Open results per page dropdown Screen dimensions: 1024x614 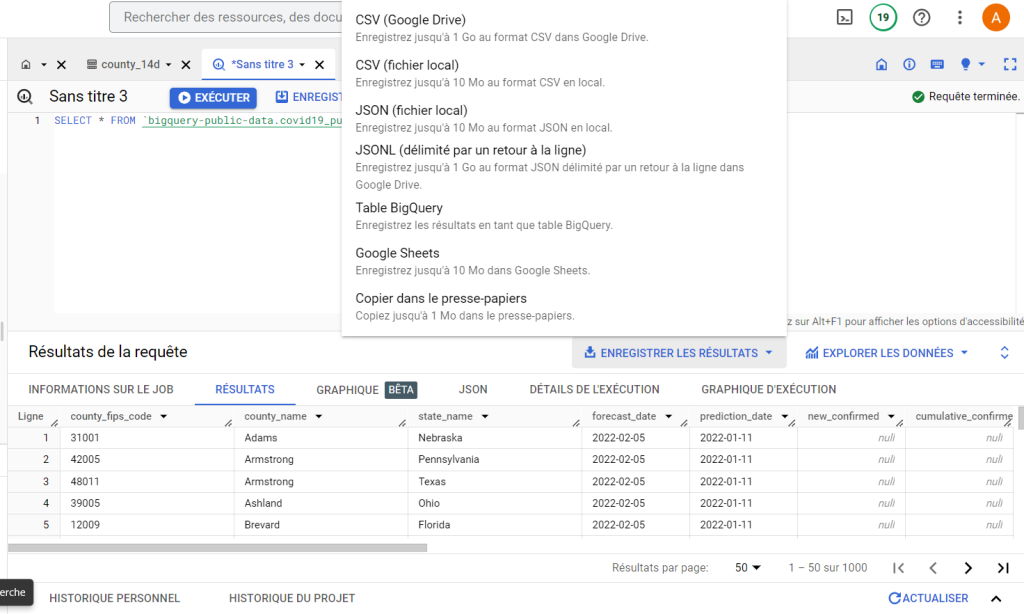(748, 568)
